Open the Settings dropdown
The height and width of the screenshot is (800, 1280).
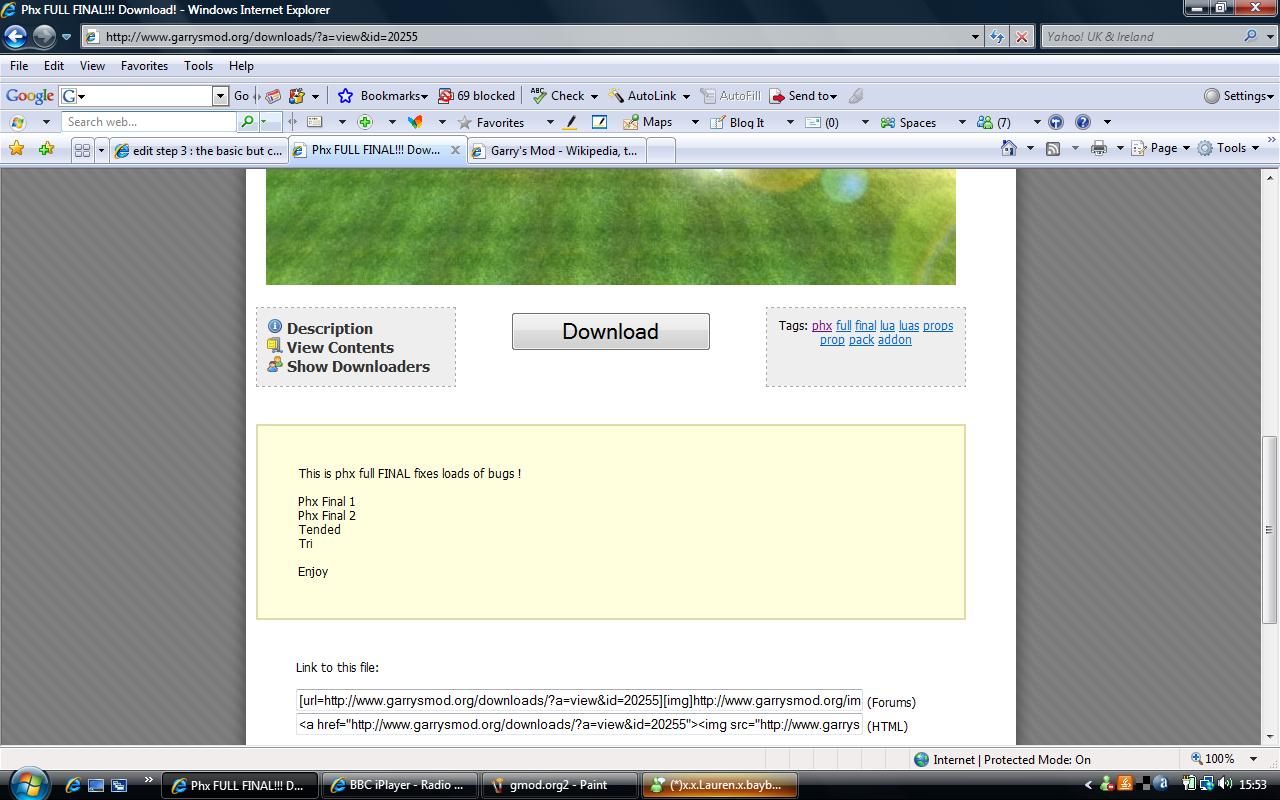tap(1239, 96)
